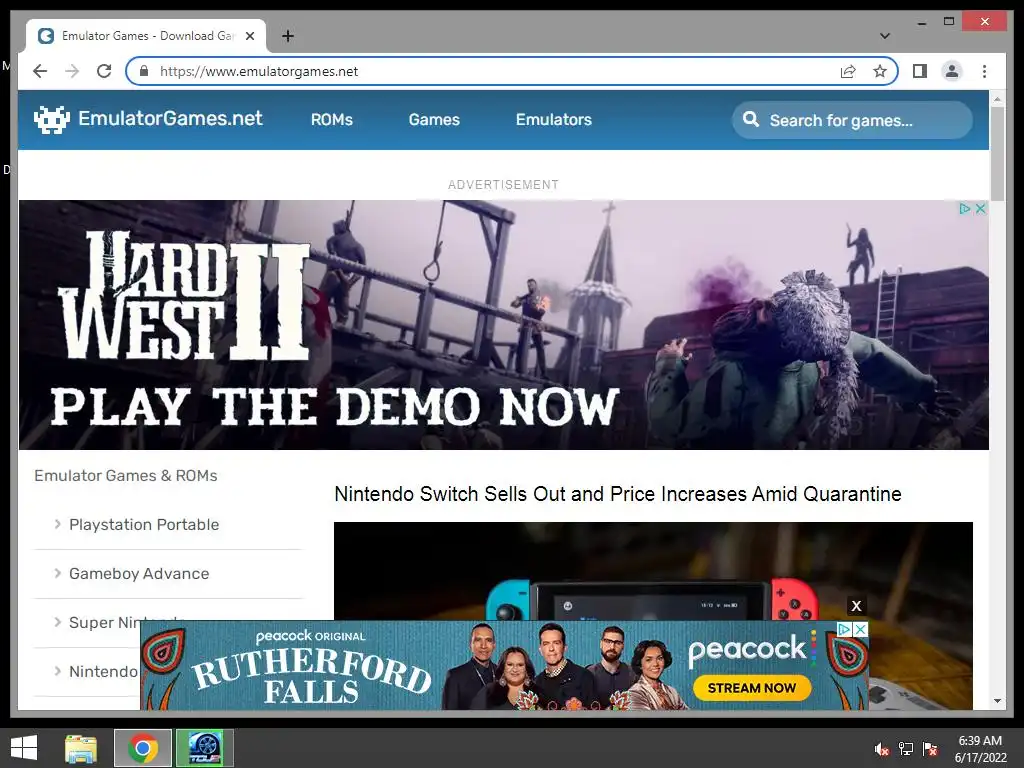This screenshot has height=768, width=1024.
Task: Click AdChoices icon on Peacock banner
Action: (x=844, y=629)
